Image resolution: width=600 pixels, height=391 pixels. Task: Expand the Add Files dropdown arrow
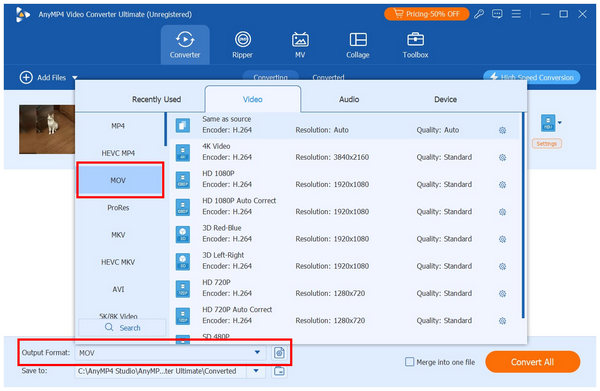click(x=75, y=78)
